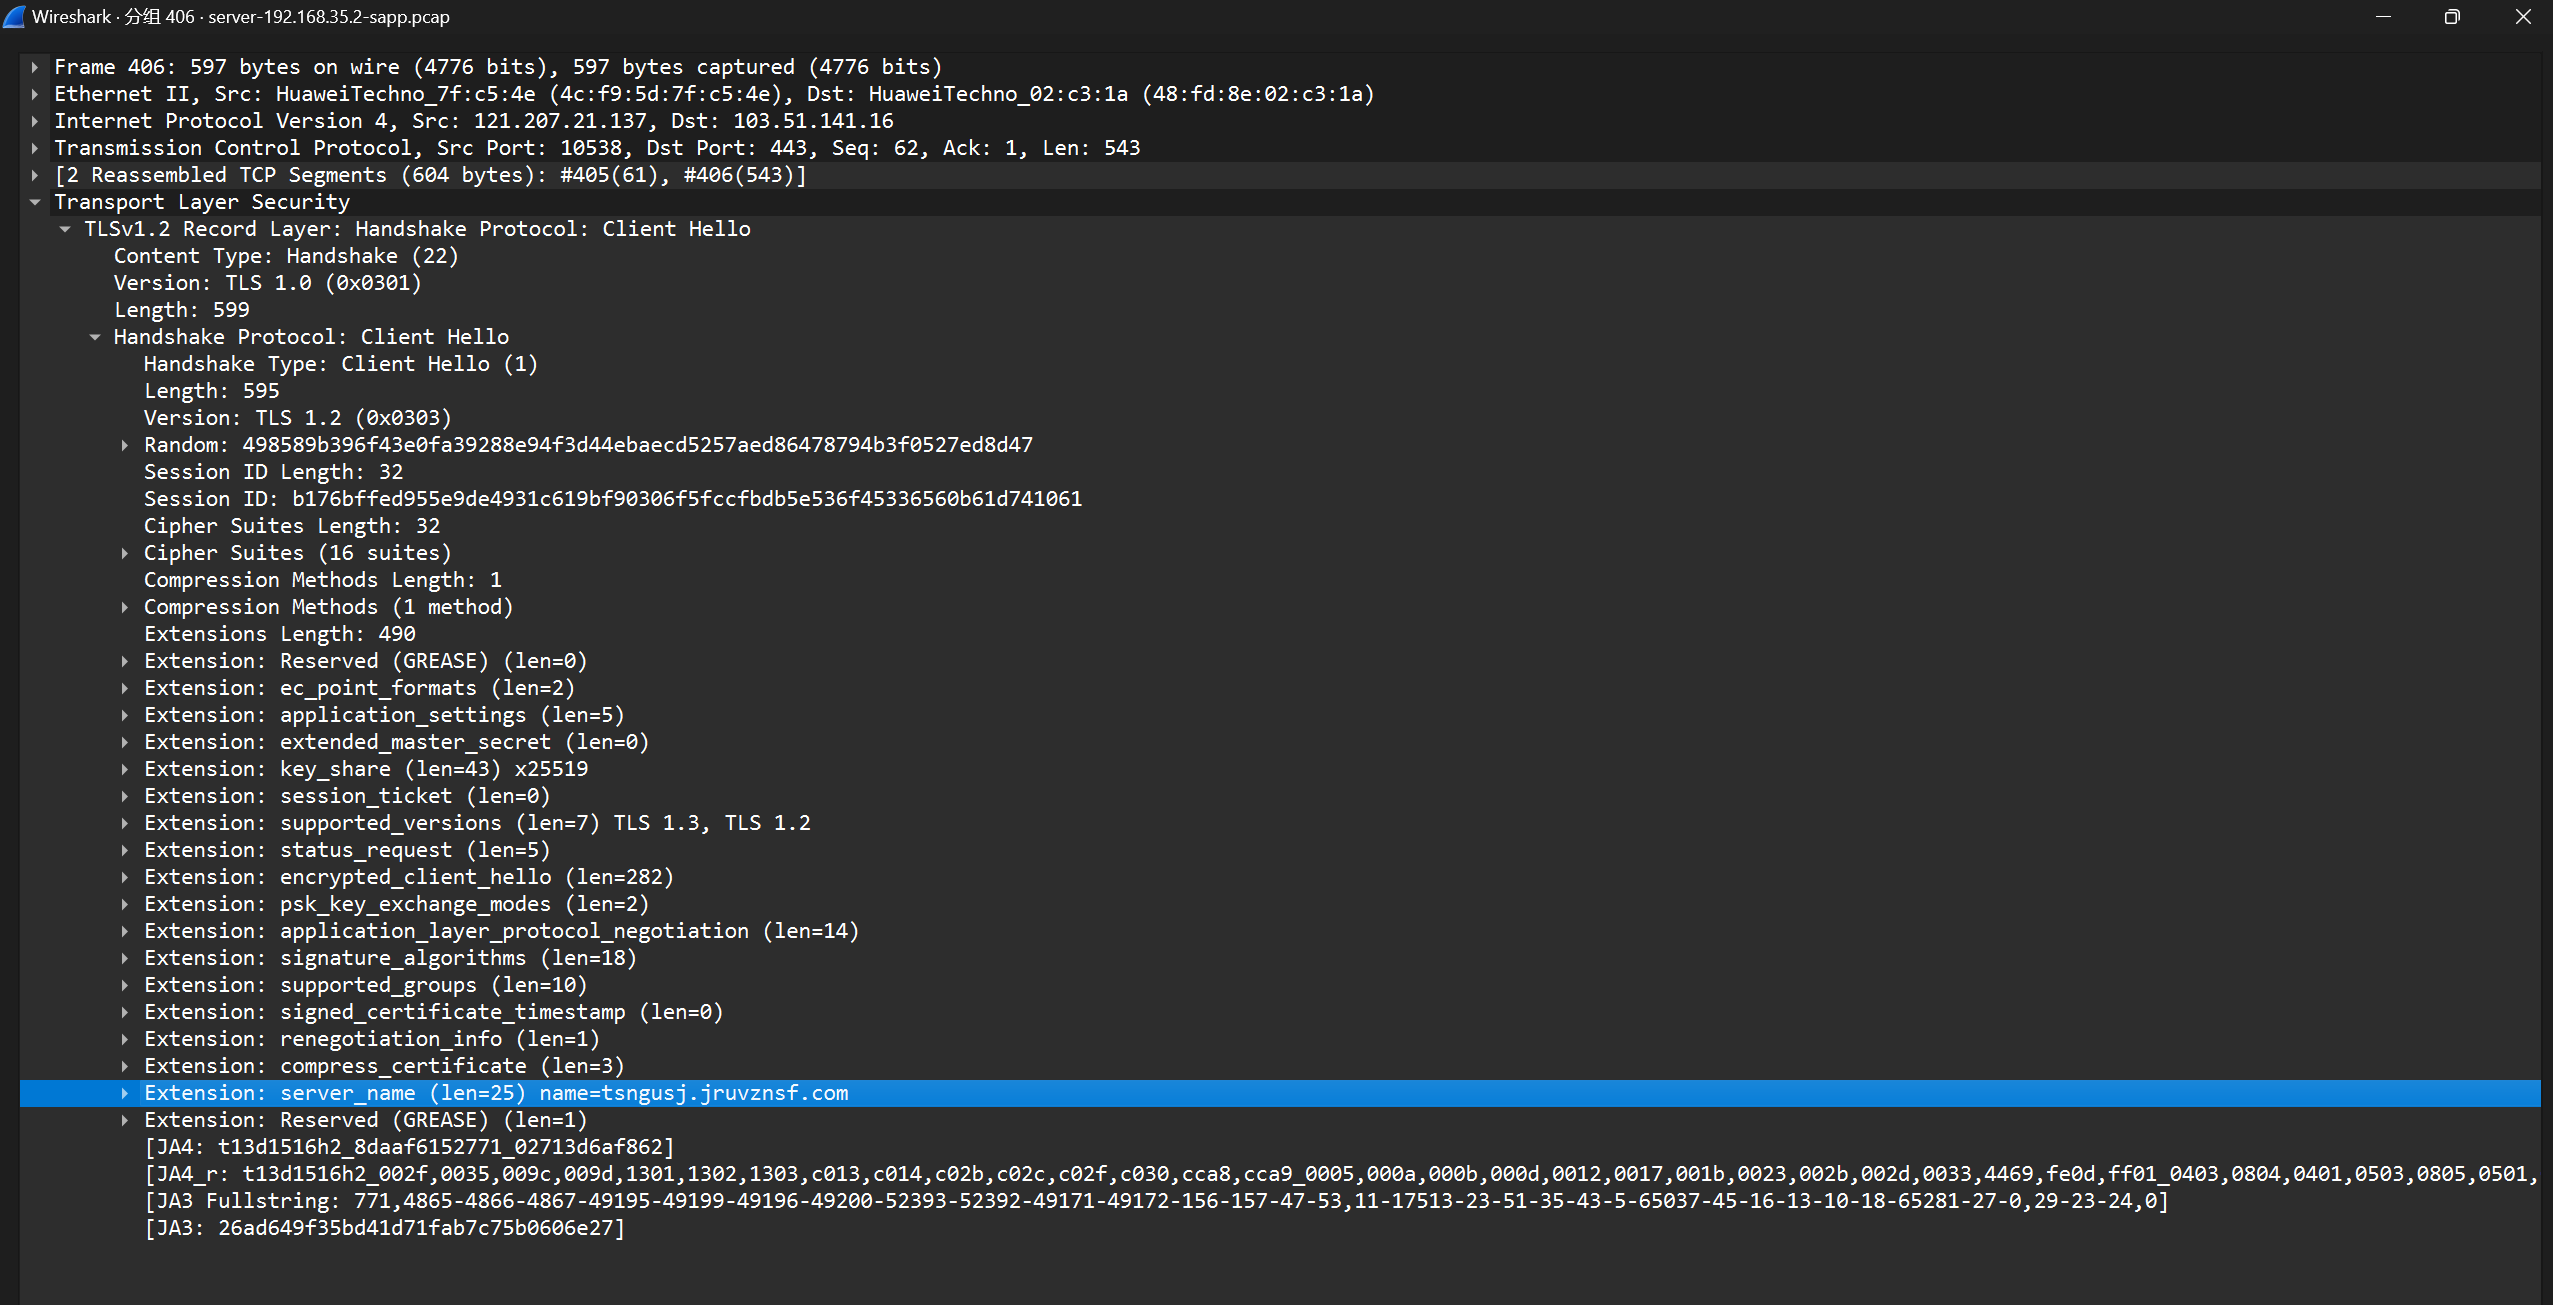The height and width of the screenshot is (1305, 2553).
Task: Expand Cipher Suites (16 suites) list
Action: [x=125, y=553]
